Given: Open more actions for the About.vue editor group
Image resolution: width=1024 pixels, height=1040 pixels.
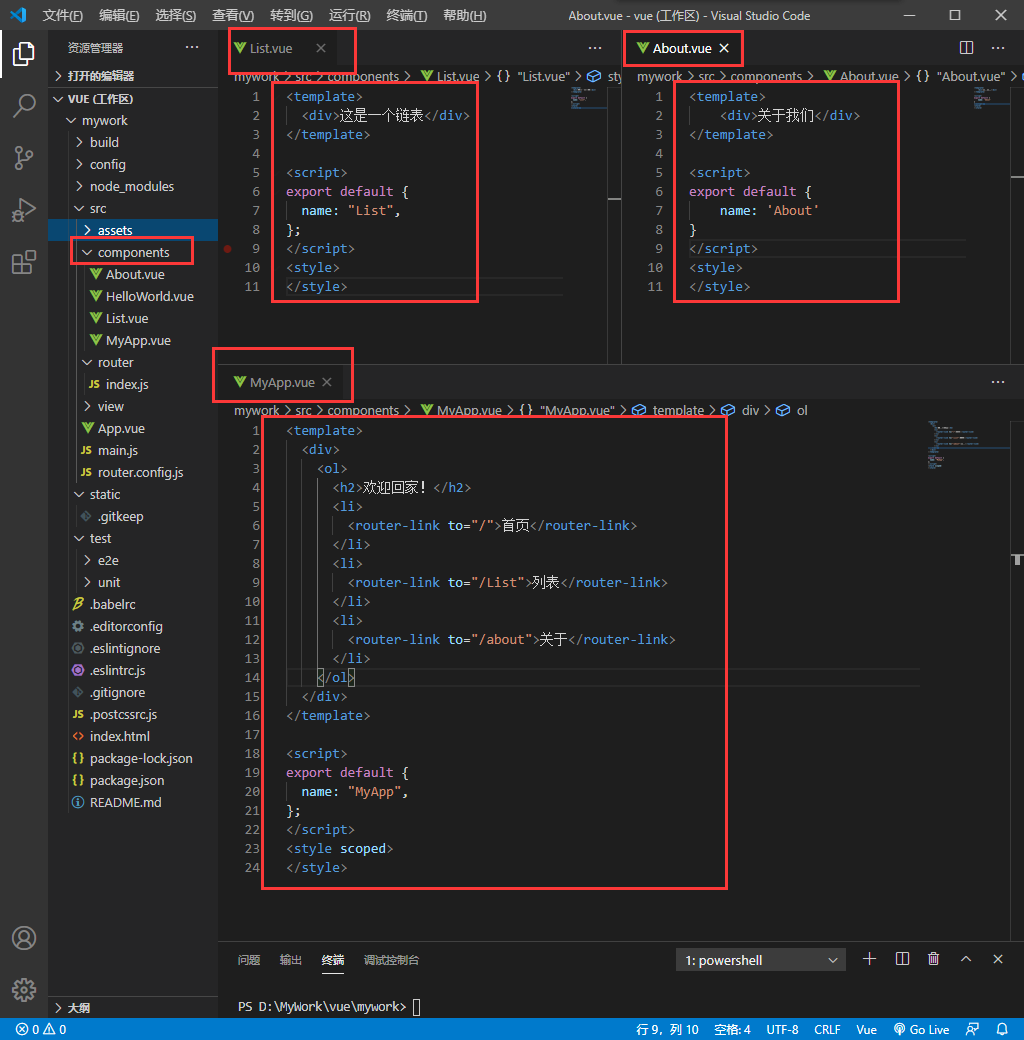Looking at the screenshot, I should point(997,48).
